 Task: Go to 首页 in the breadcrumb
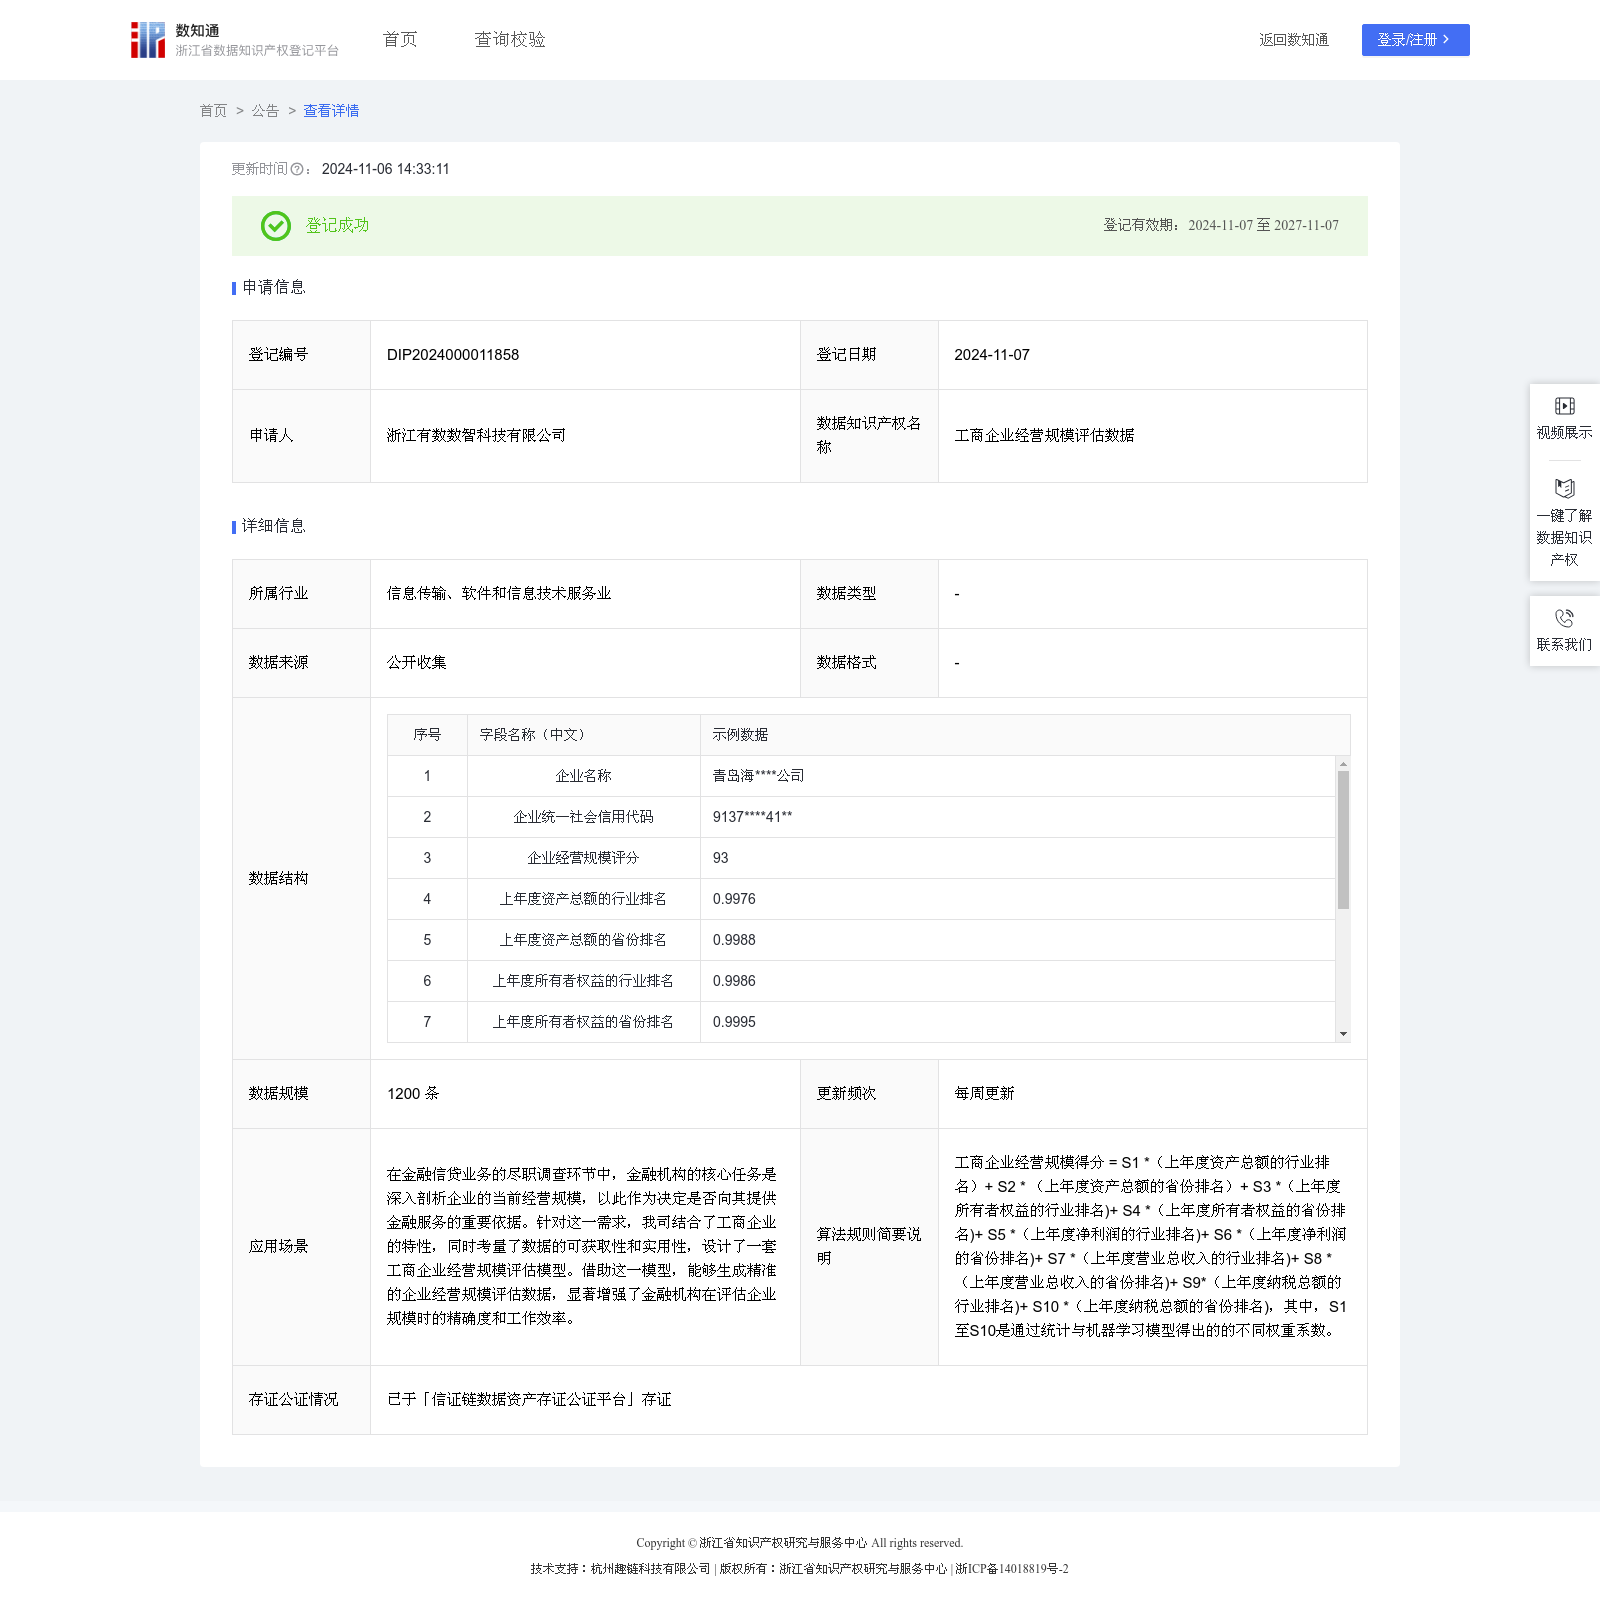pos(213,111)
